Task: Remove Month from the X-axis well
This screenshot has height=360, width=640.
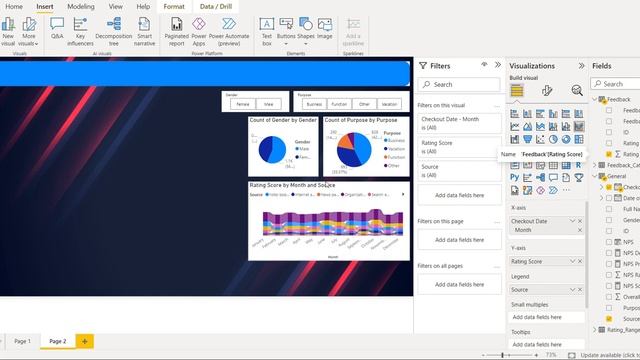Action: [580, 230]
